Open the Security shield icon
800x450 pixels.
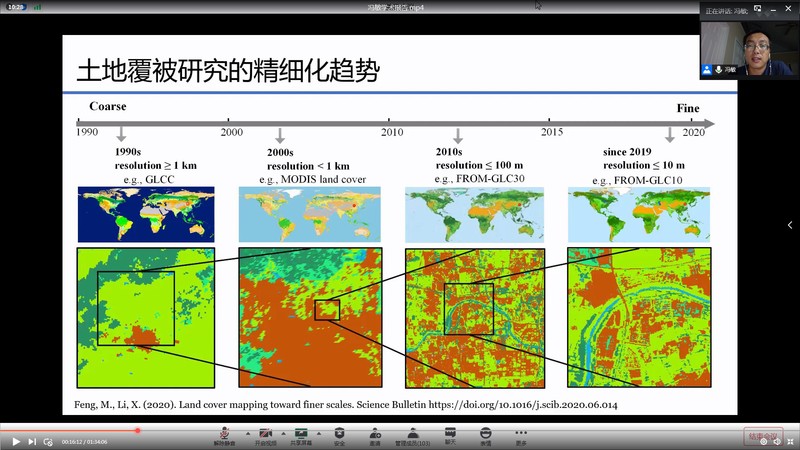[339, 434]
